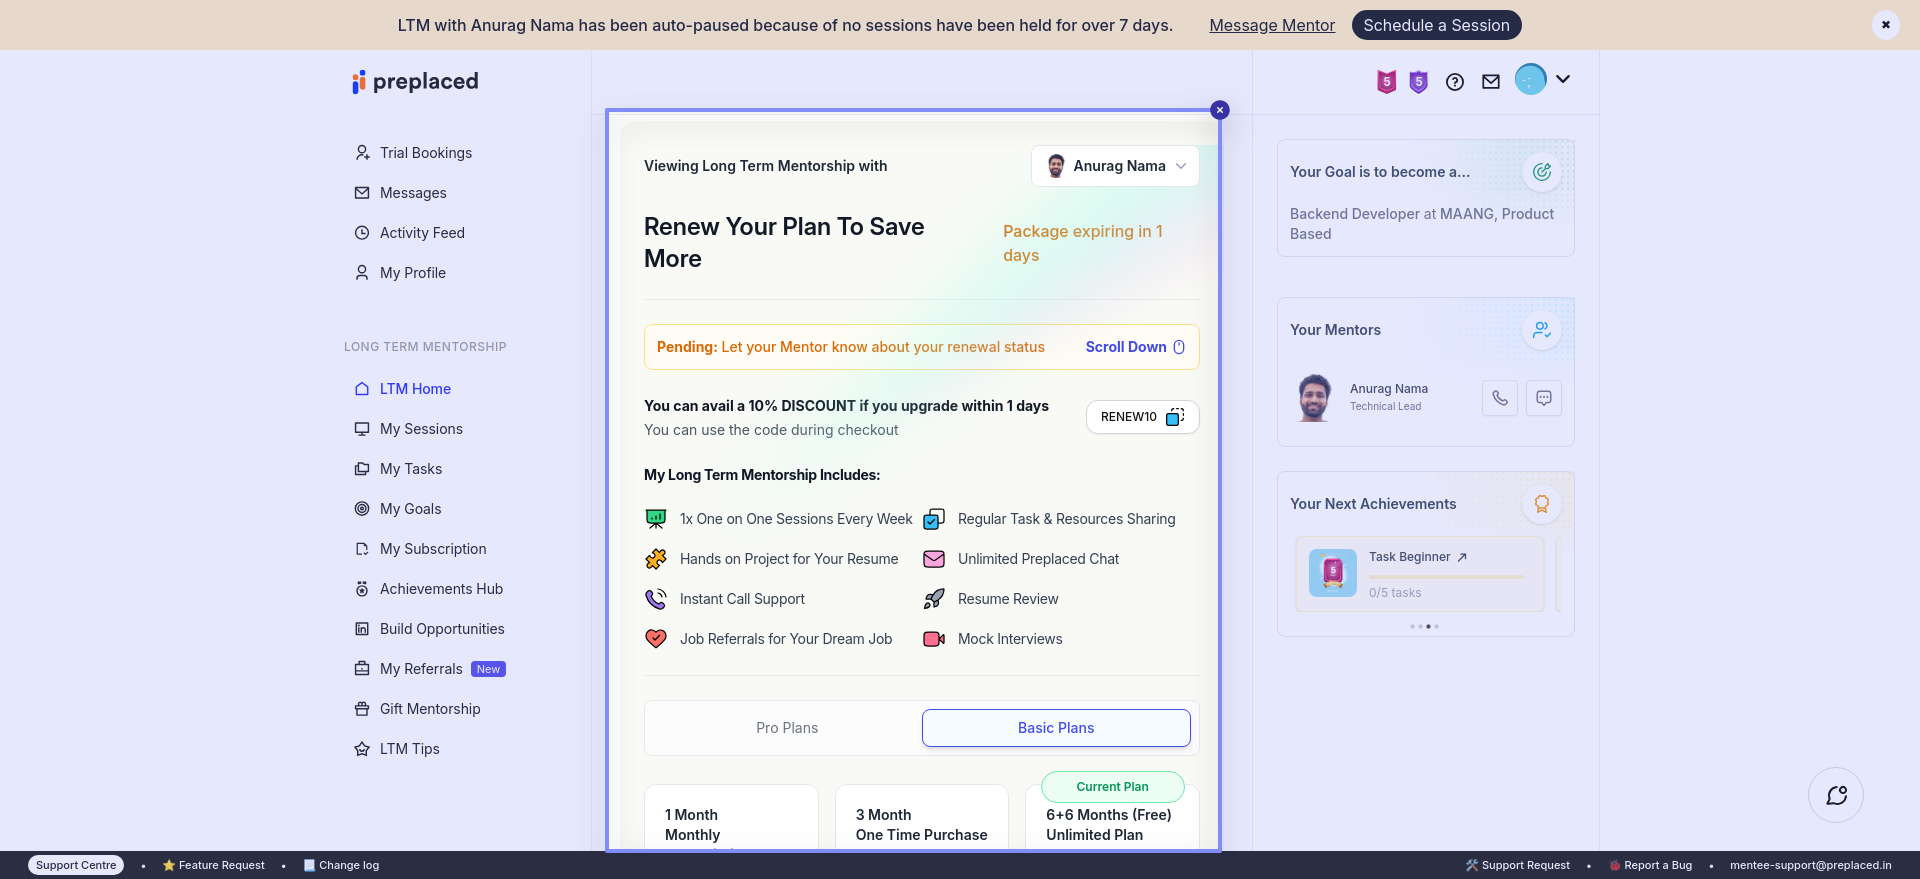Viewport: 1920px width, 879px height.
Task: Close the renewal plan popup
Action: coord(1220,110)
